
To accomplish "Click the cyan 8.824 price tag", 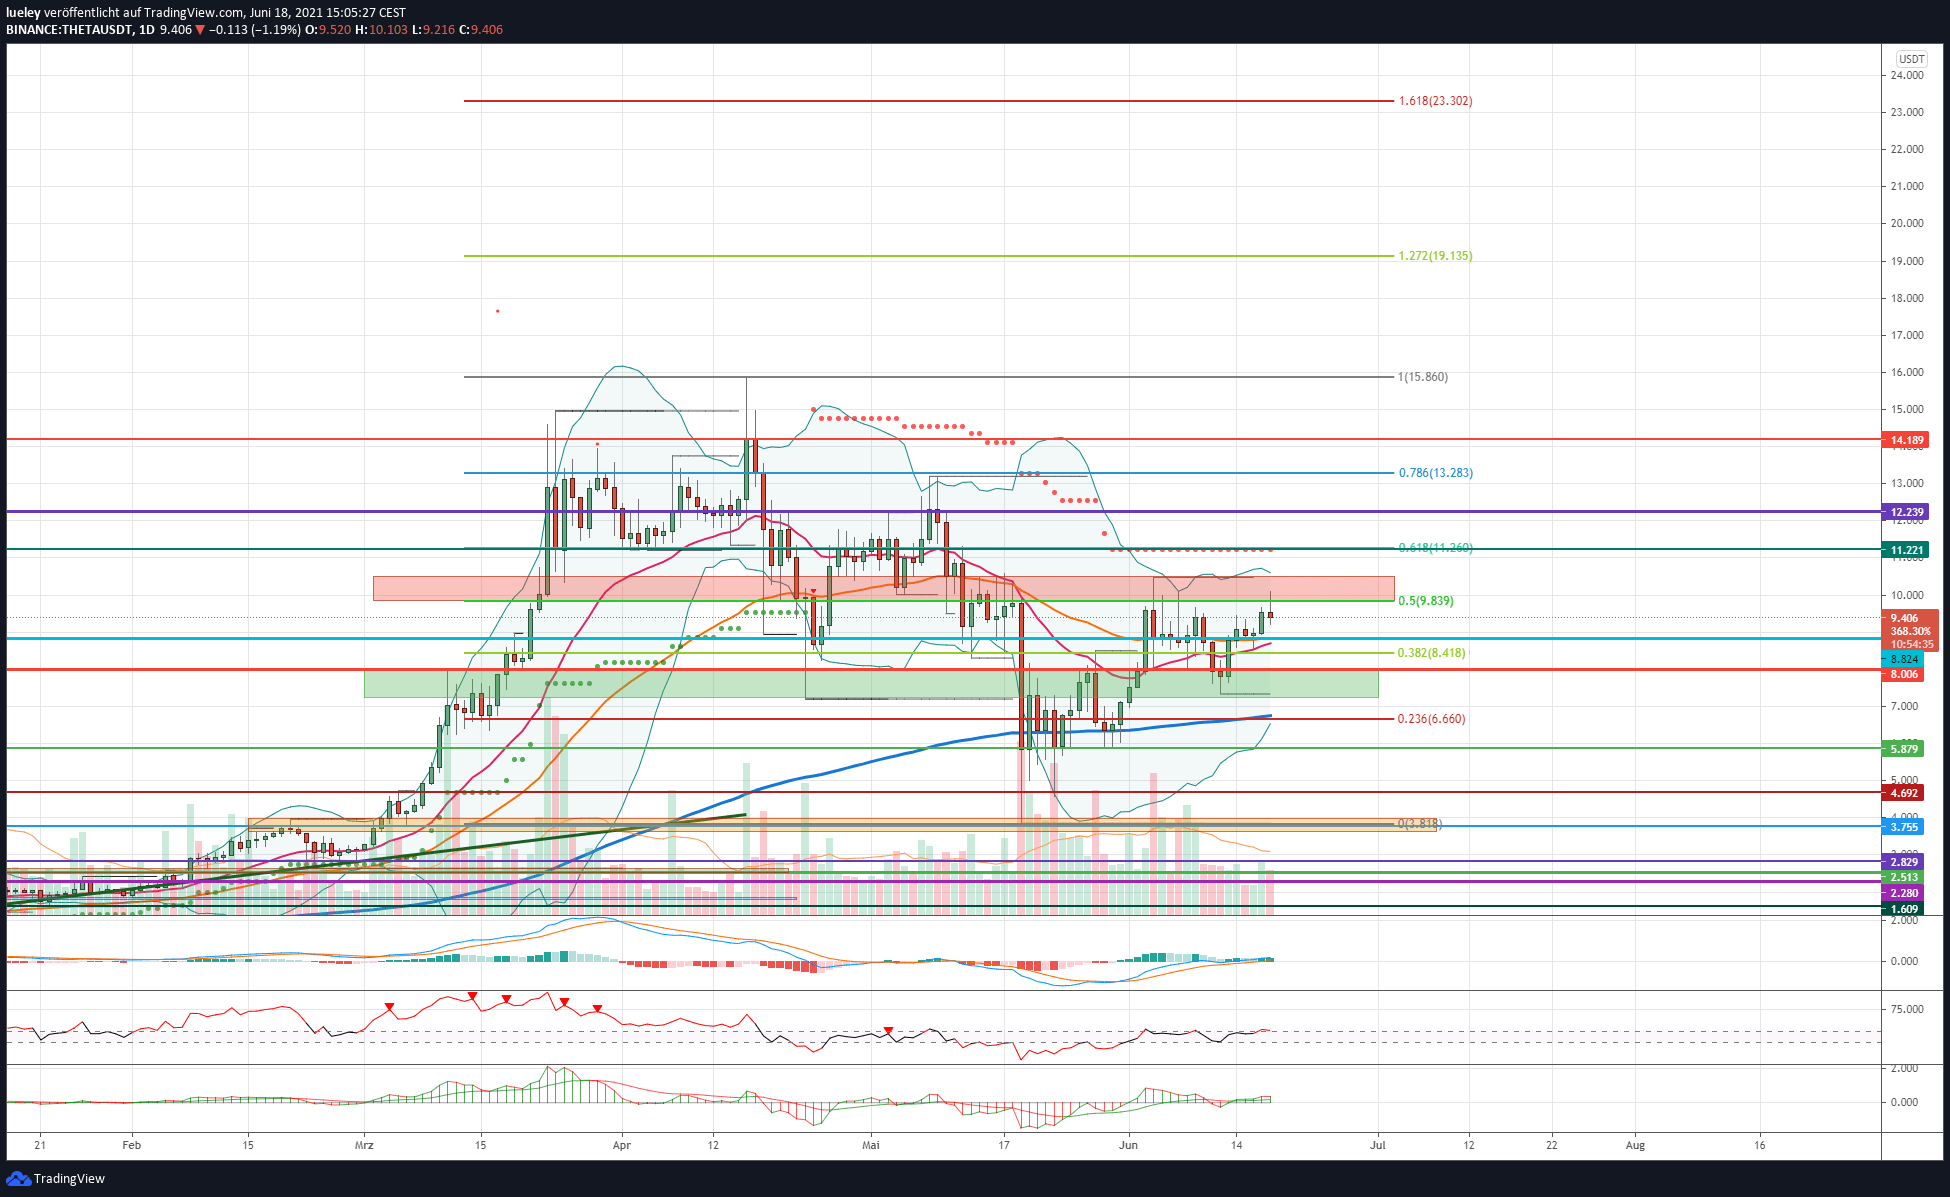I will (x=1903, y=660).
